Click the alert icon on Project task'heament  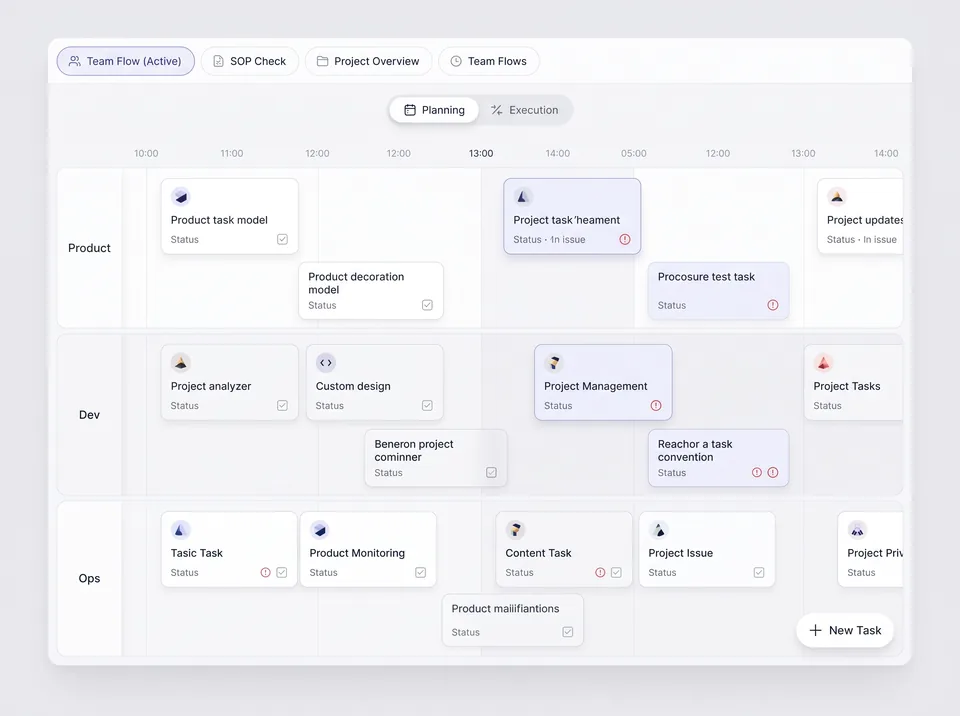pos(624,239)
